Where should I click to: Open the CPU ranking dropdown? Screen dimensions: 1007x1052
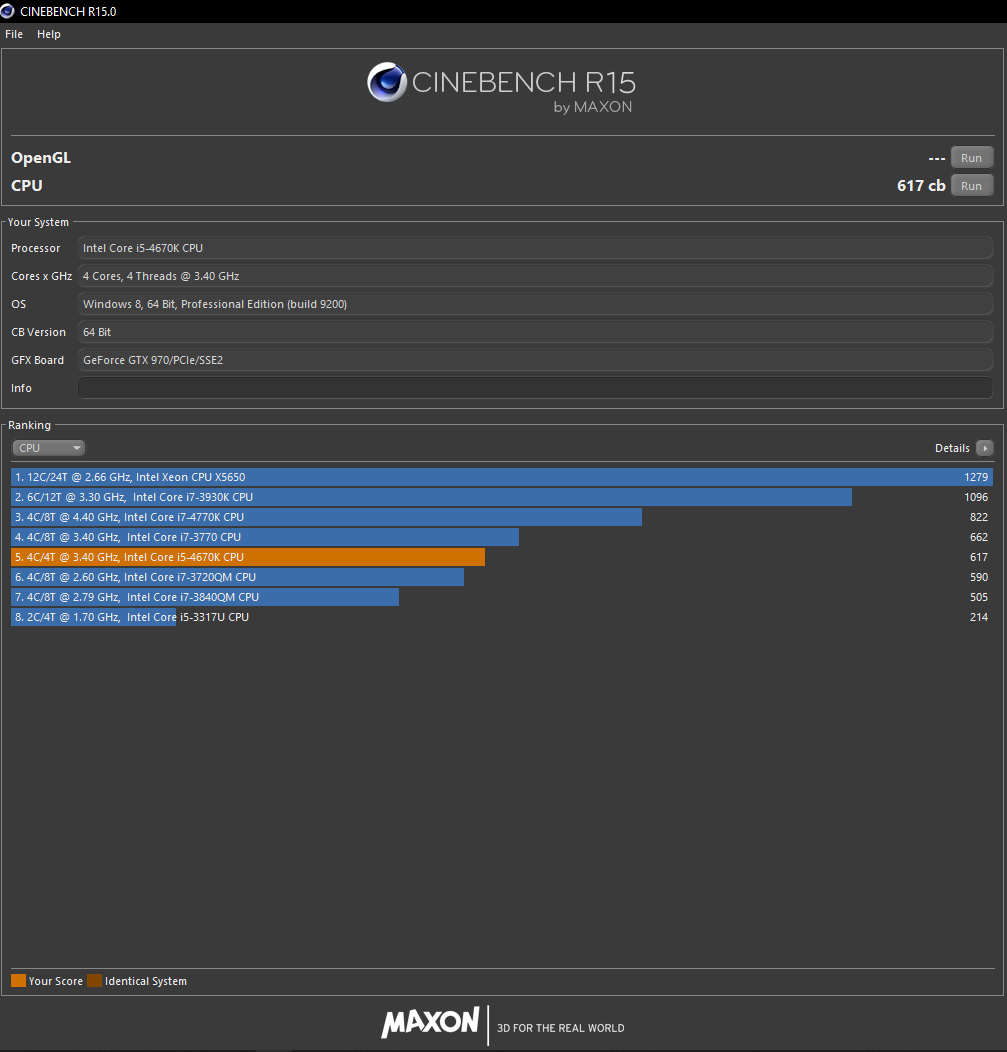click(48, 448)
